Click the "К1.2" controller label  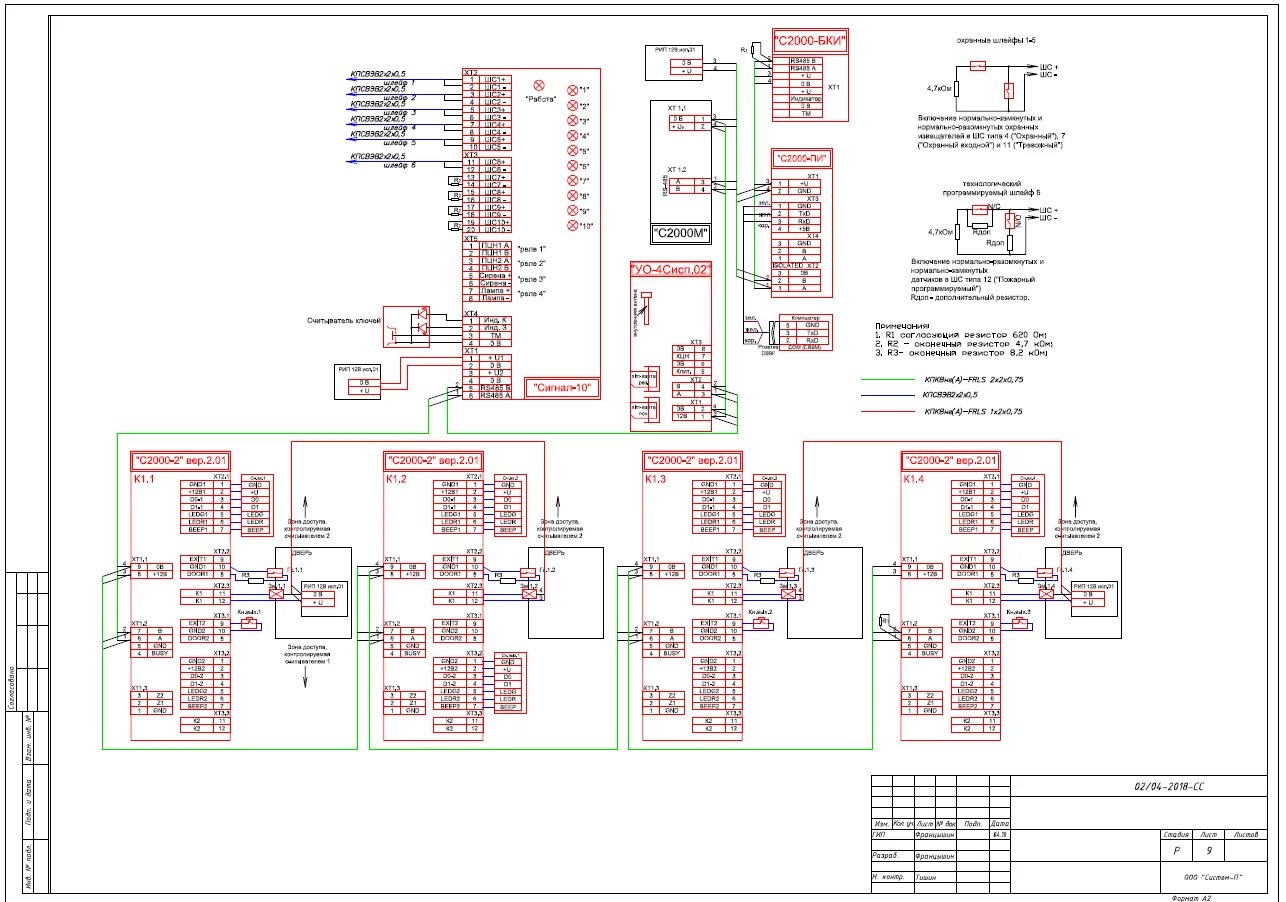click(398, 480)
